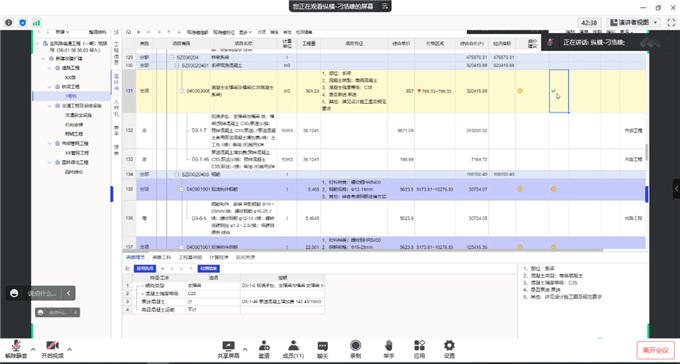680x364 pixels.
Task: Select the 人材机 vertical tab
Action: [x=116, y=108]
